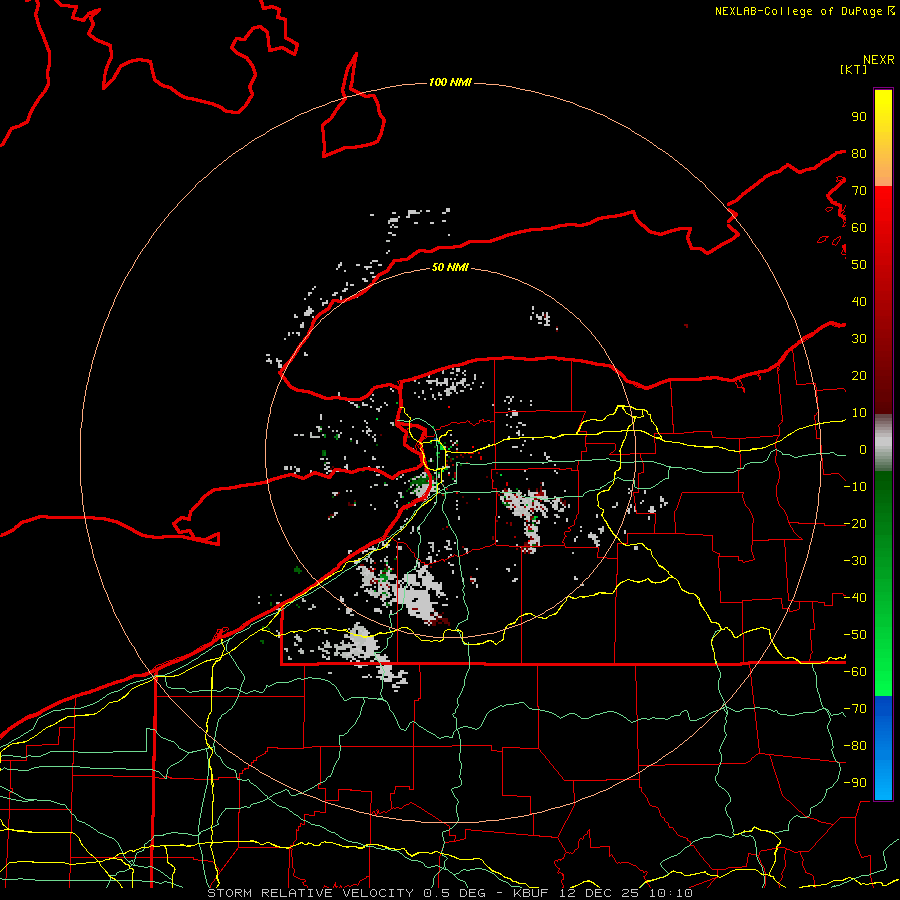Click the -60 value on the velocity scale
Screen dimensions: 900x900
coord(855,672)
